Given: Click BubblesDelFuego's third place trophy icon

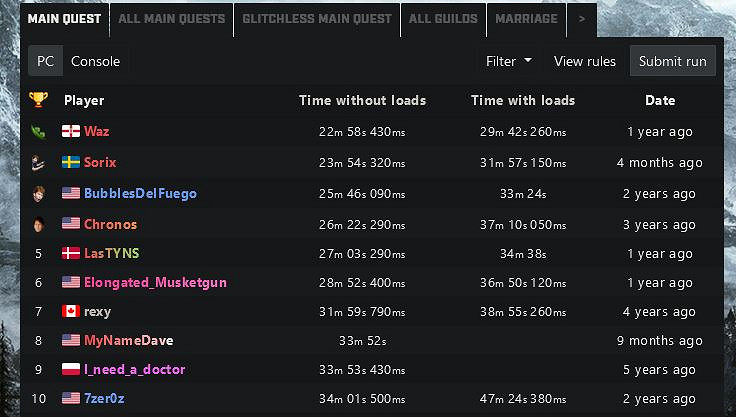Looking at the screenshot, I should pyautogui.click(x=38, y=194).
